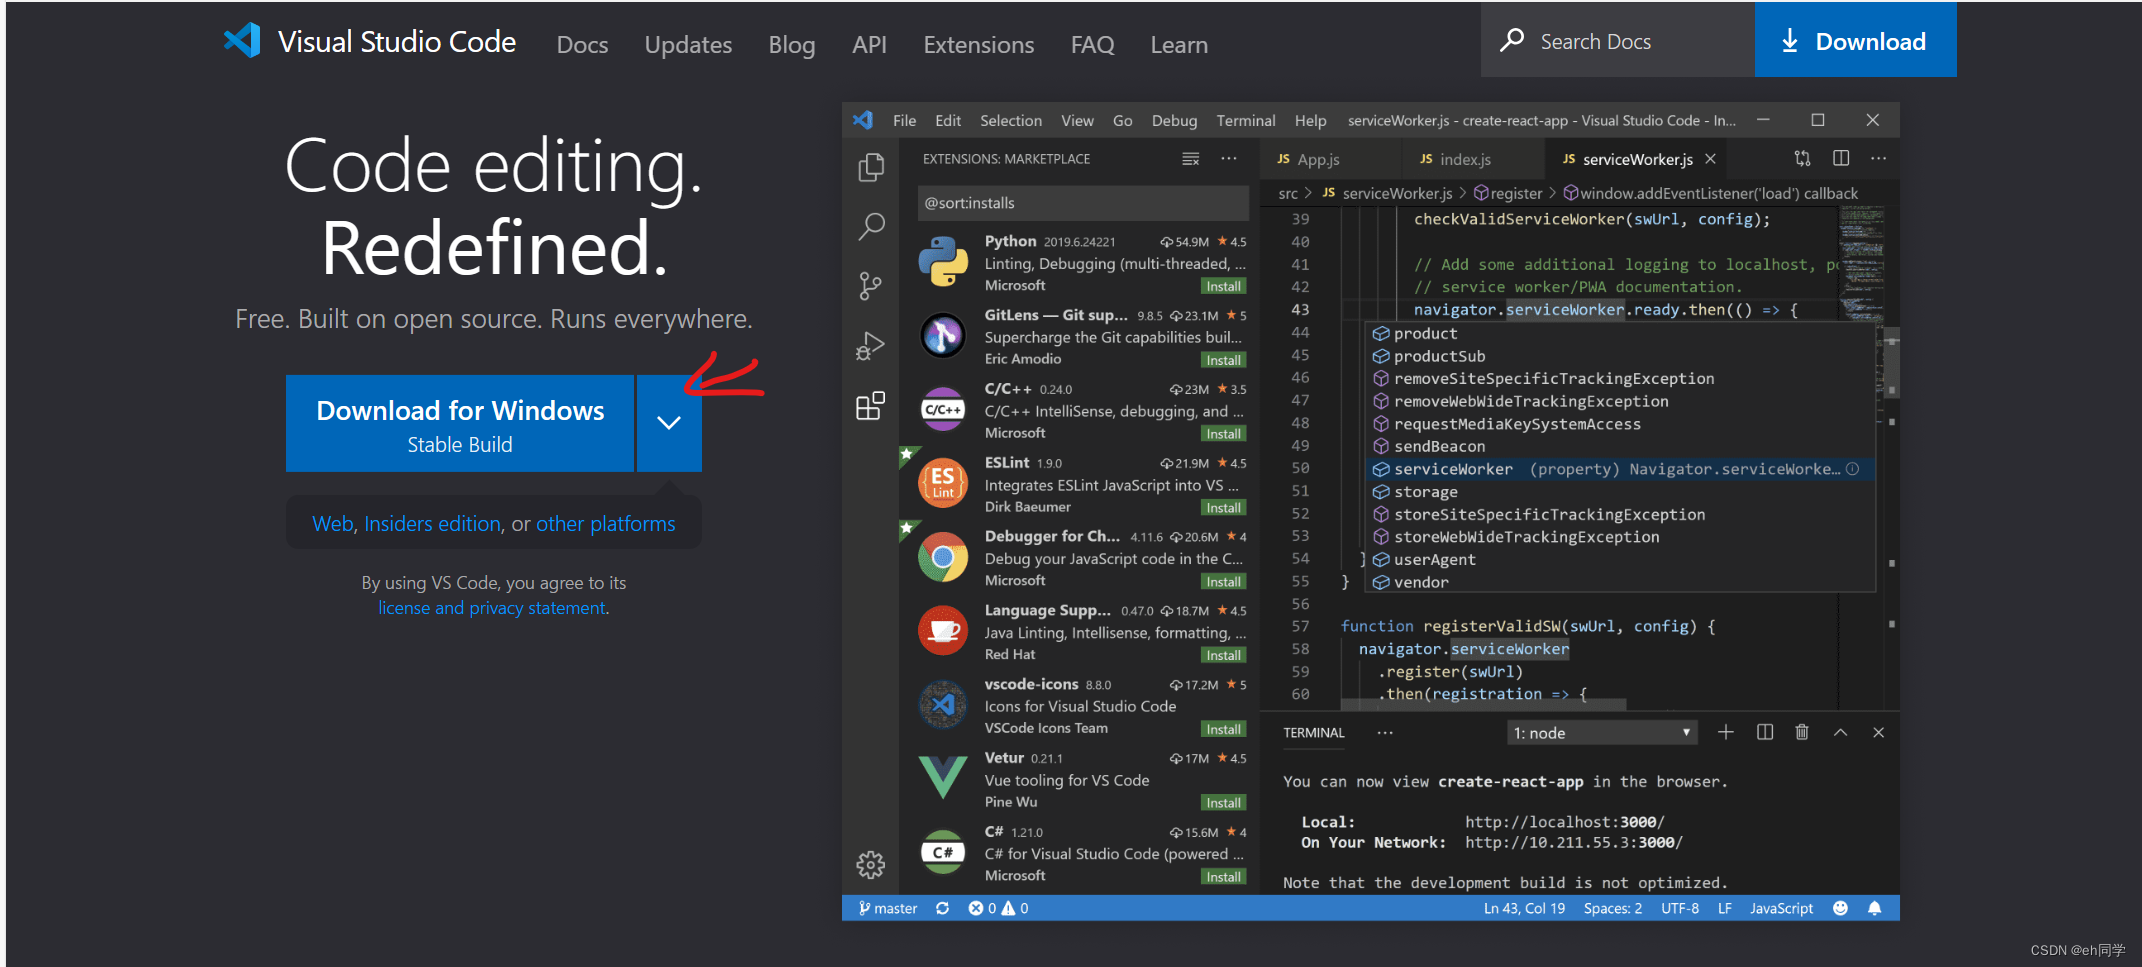Open terminal panel more options ellipsis
Screen dimensions: 2142x967
click(x=1385, y=732)
